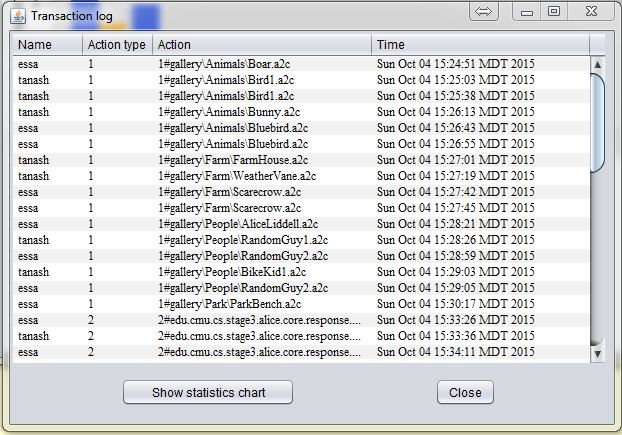Maximize the Transaction log window
The height and width of the screenshot is (435, 622).
point(554,11)
